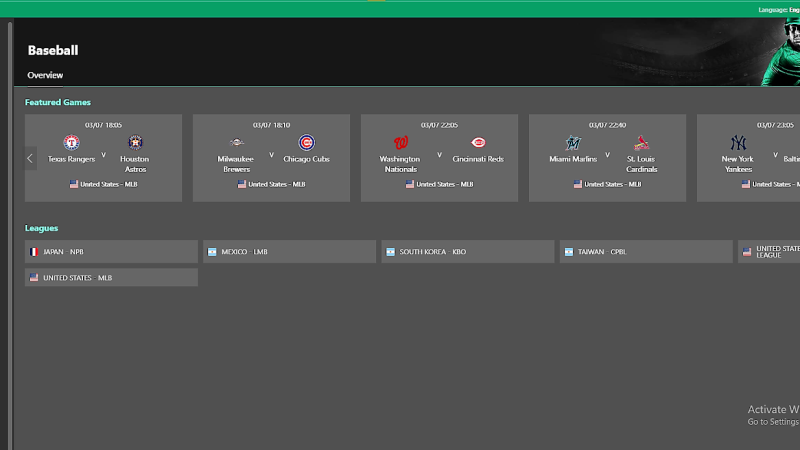Viewport: 800px width, 450px height.
Task: Open the United States - MLB league button
Action: click(111, 278)
